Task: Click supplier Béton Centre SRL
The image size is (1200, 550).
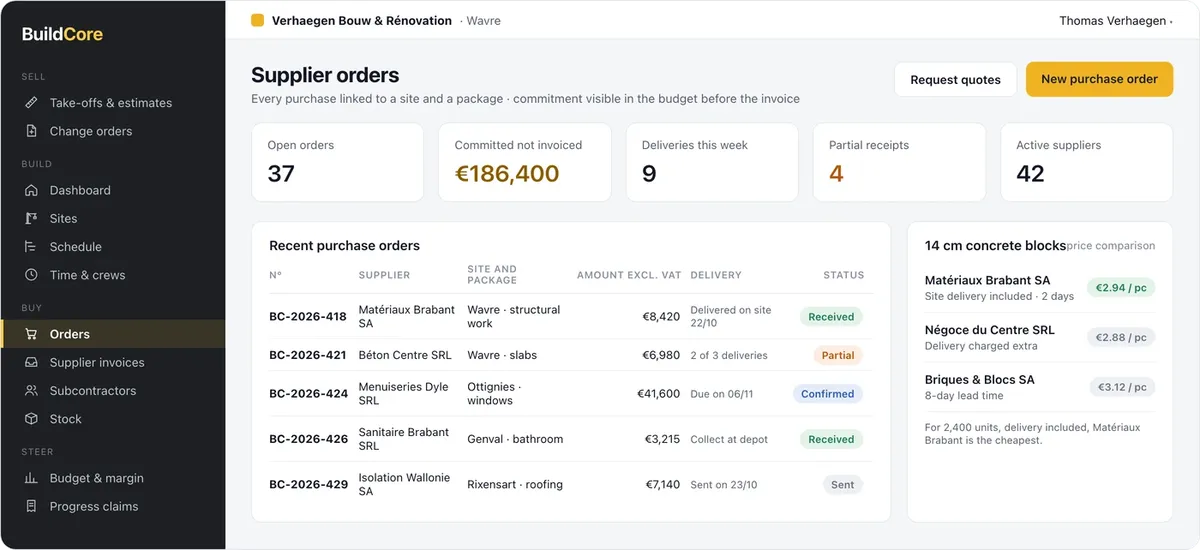Action: pyautogui.click(x=405, y=355)
